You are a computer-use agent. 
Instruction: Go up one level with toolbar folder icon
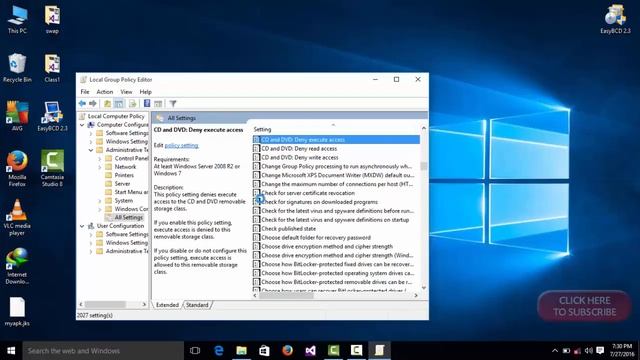pos(107,104)
